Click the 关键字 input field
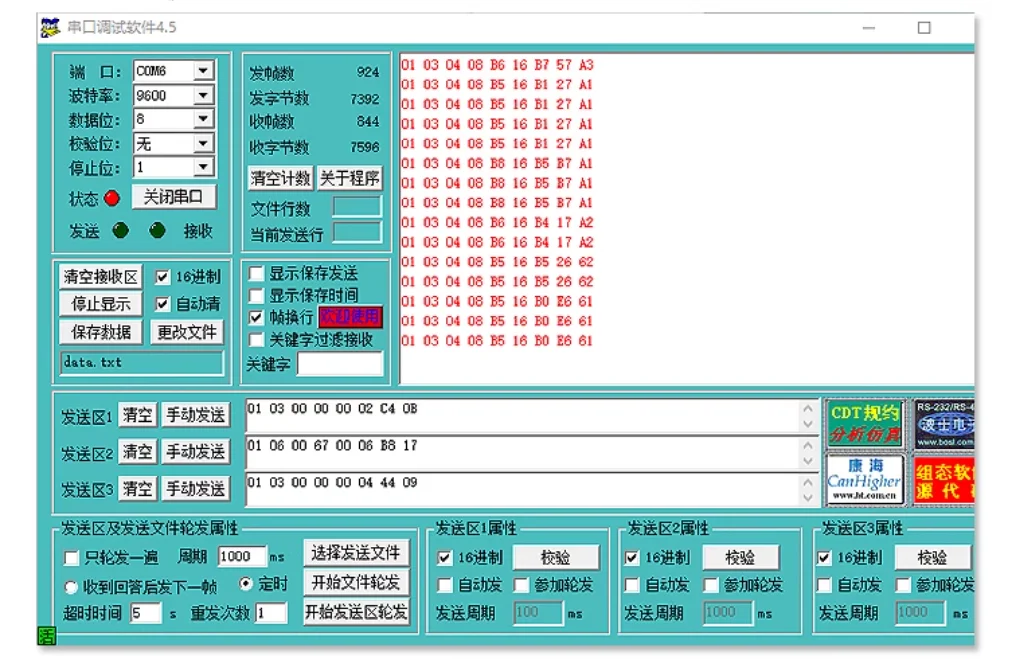Viewport: 1017px width, 659px height. 340,364
